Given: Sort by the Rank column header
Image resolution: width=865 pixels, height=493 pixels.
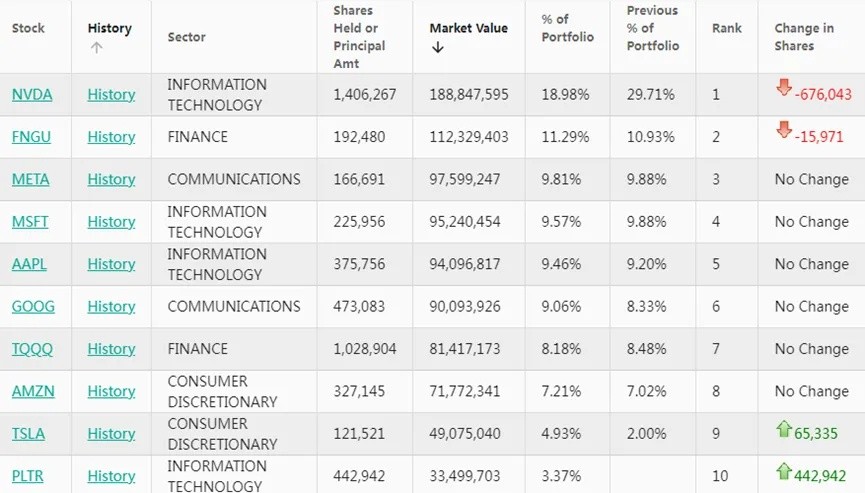Looking at the screenshot, I should point(727,28).
